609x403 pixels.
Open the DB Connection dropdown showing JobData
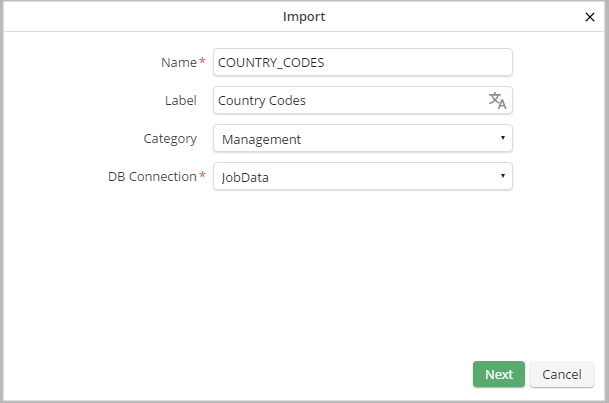[363, 176]
